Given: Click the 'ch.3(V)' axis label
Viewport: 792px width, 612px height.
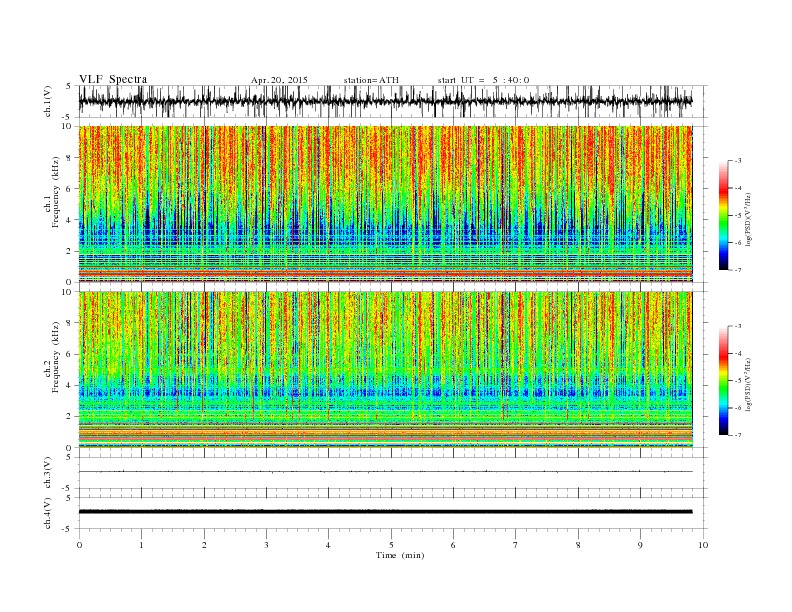Looking at the screenshot, I should (x=48, y=472).
